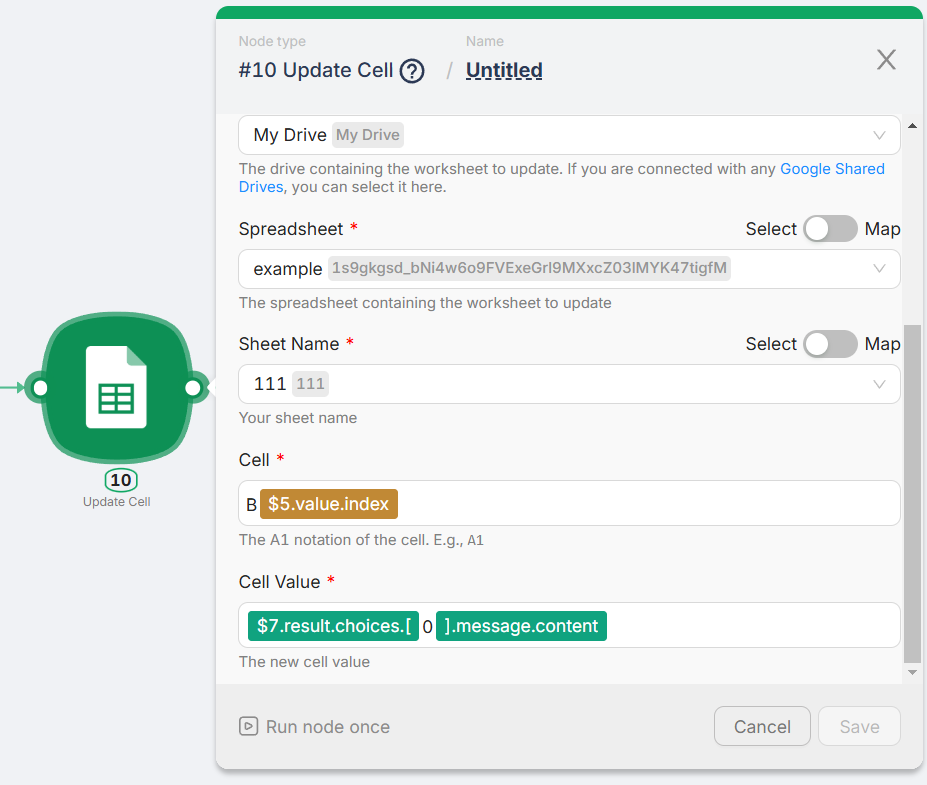Viewport: 927px width, 785px height.
Task: Toggle Spreadsheet Select/Map switch
Action: tap(831, 229)
